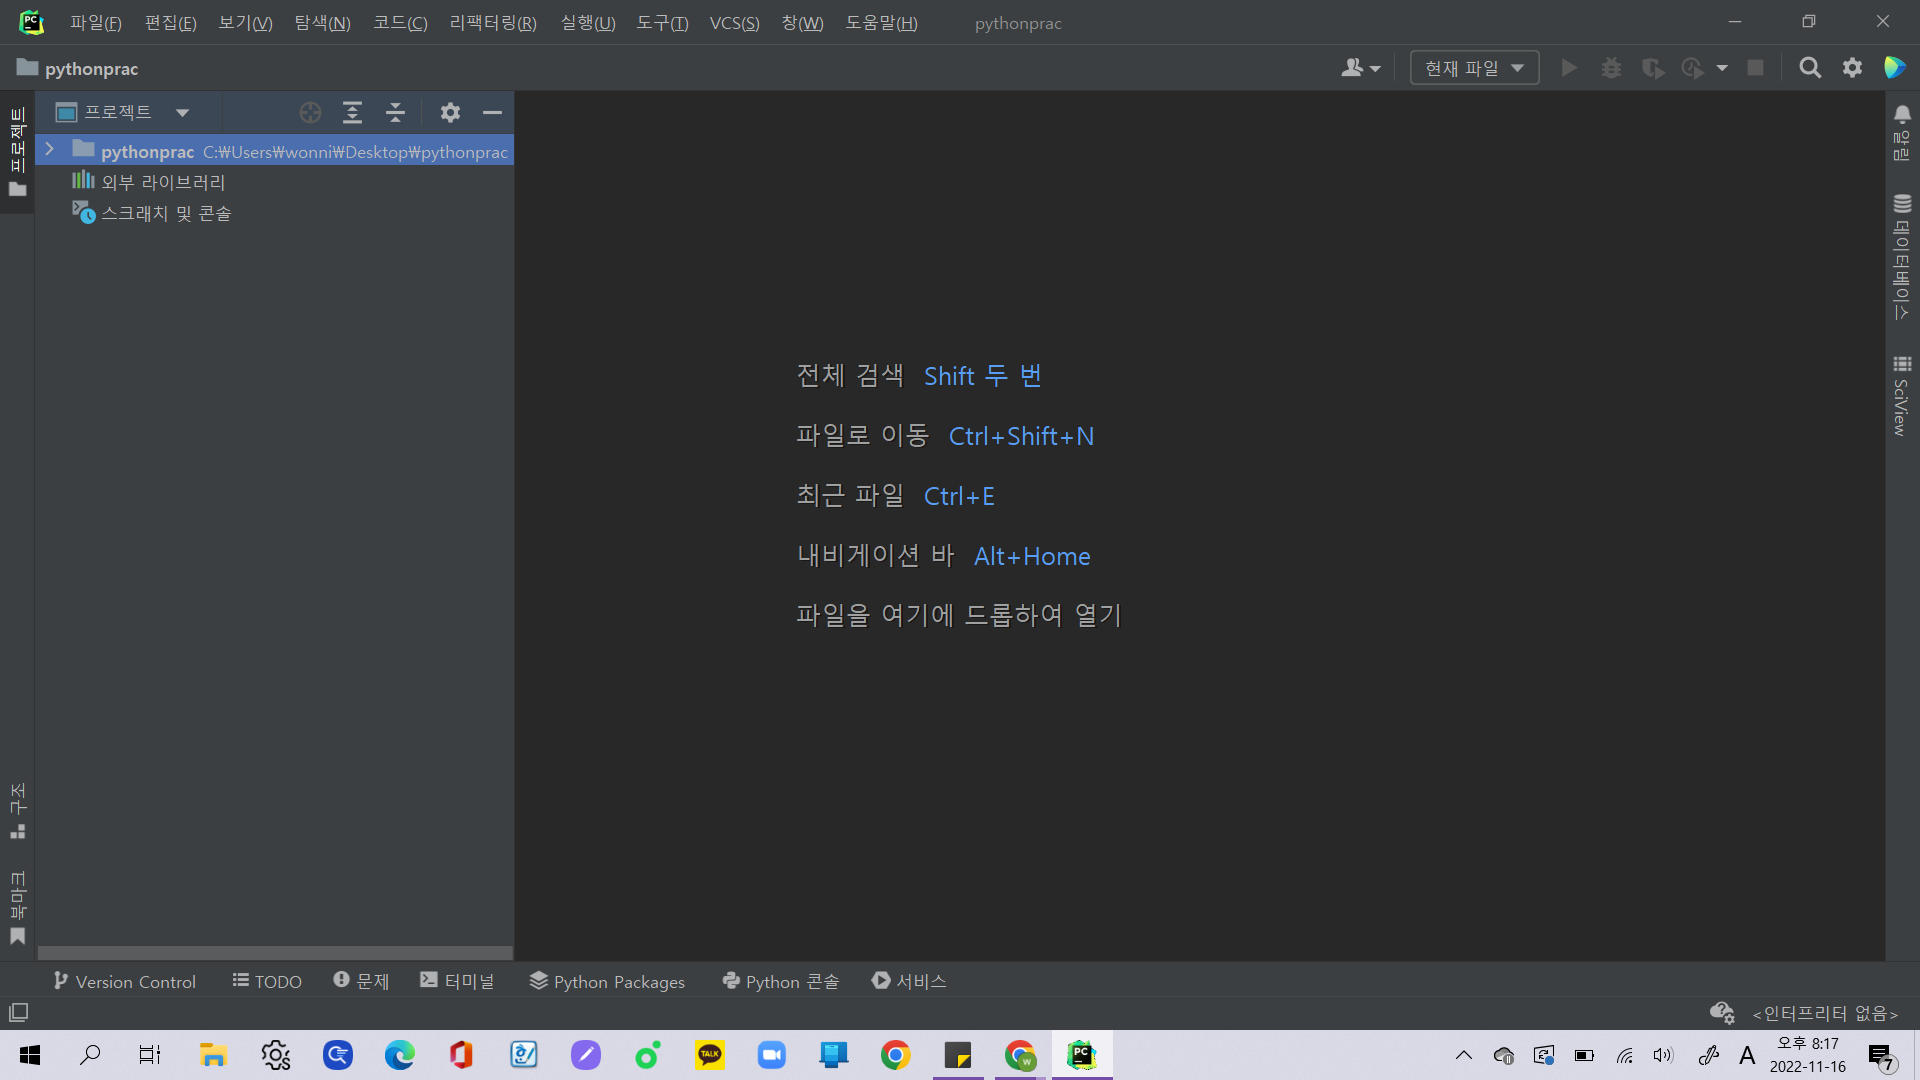Expand the pythonprac project folder
The width and height of the screenshot is (1920, 1080).
tap(49, 150)
